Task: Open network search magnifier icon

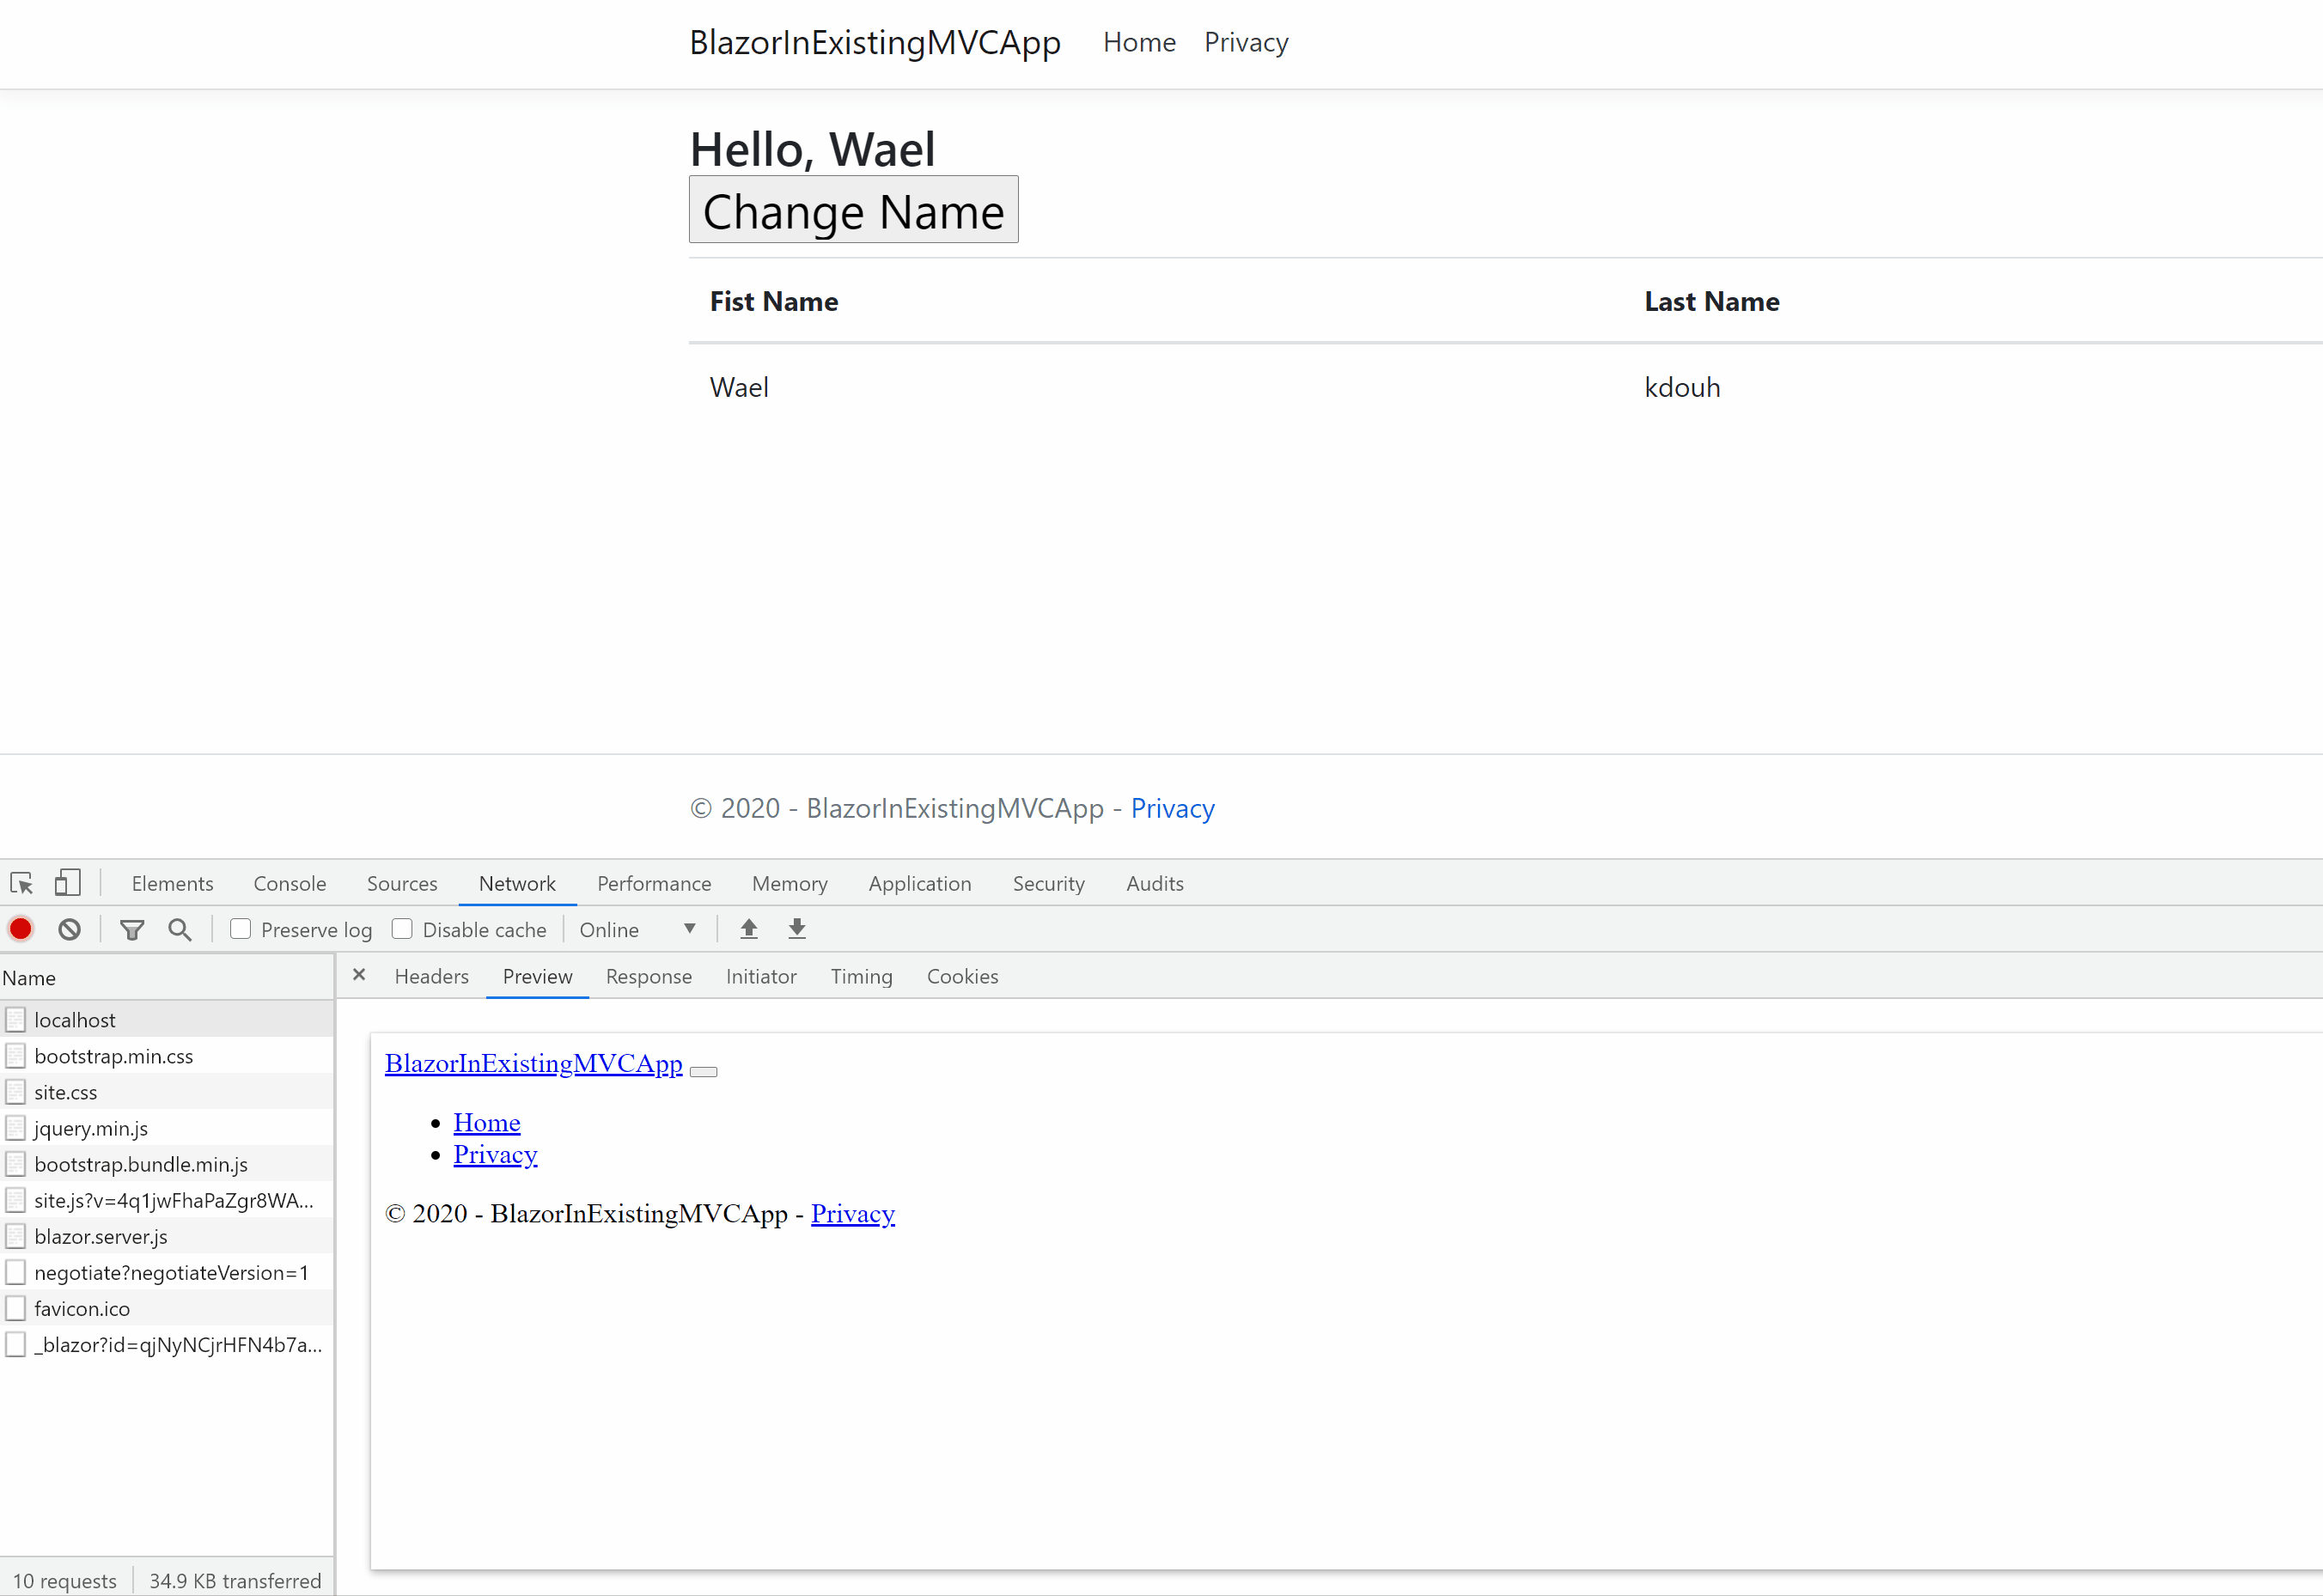Action: (180, 930)
